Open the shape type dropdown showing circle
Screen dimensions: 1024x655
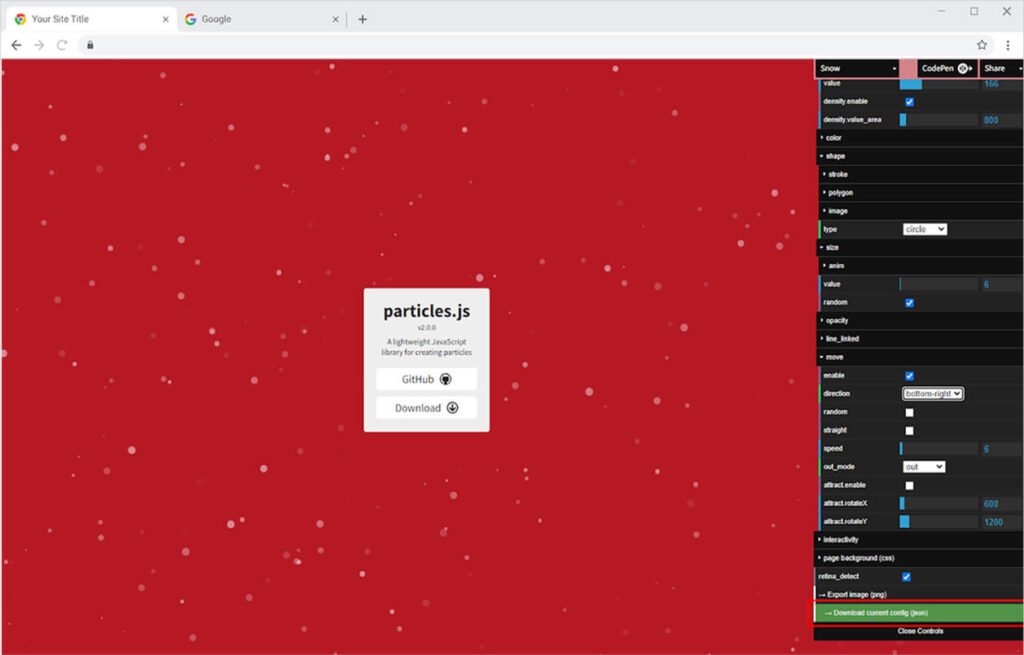[x=924, y=229]
